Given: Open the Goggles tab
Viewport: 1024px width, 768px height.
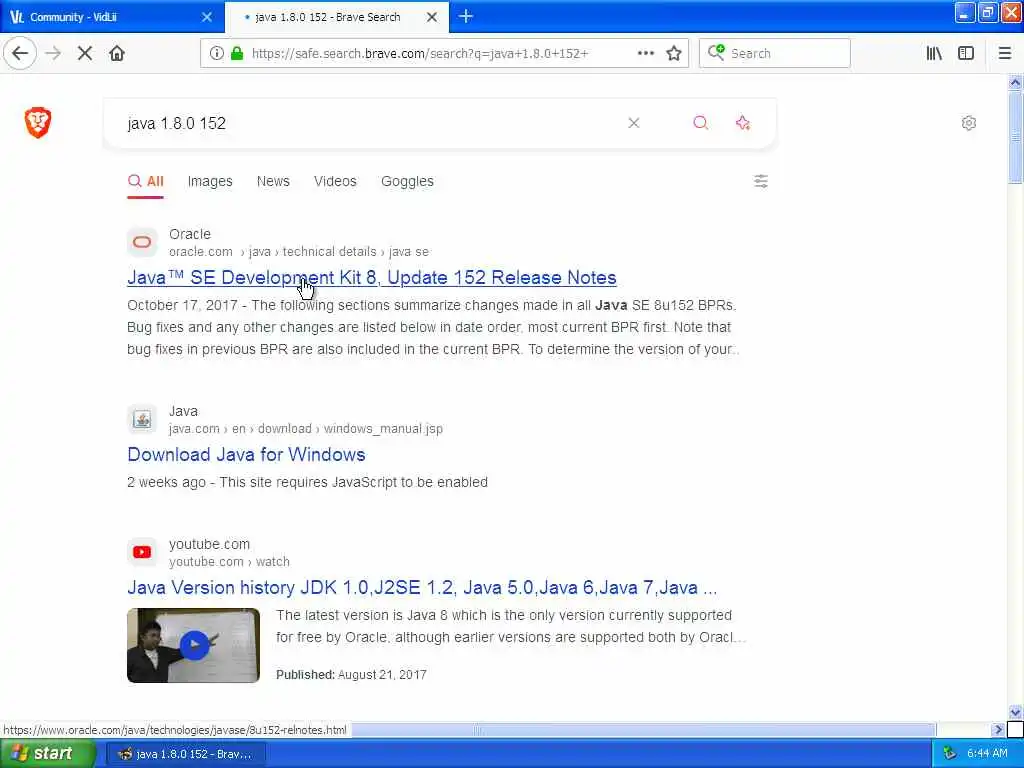Looking at the screenshot, I should coord(407,182).
